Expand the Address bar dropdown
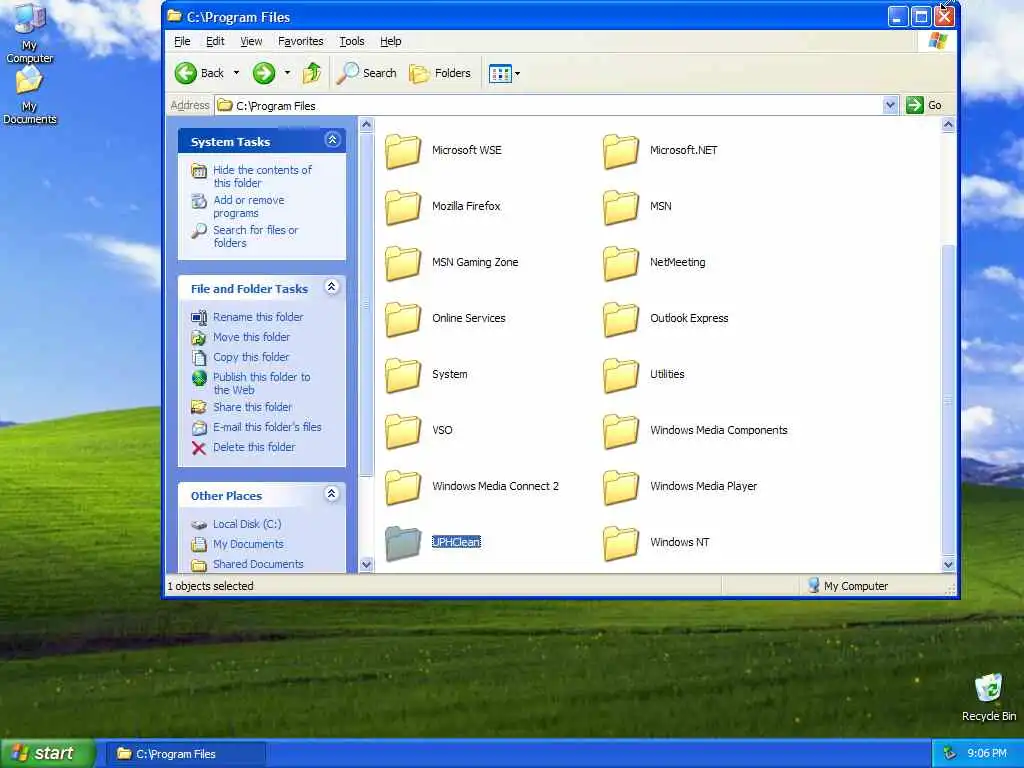 [x=889, y=105]
